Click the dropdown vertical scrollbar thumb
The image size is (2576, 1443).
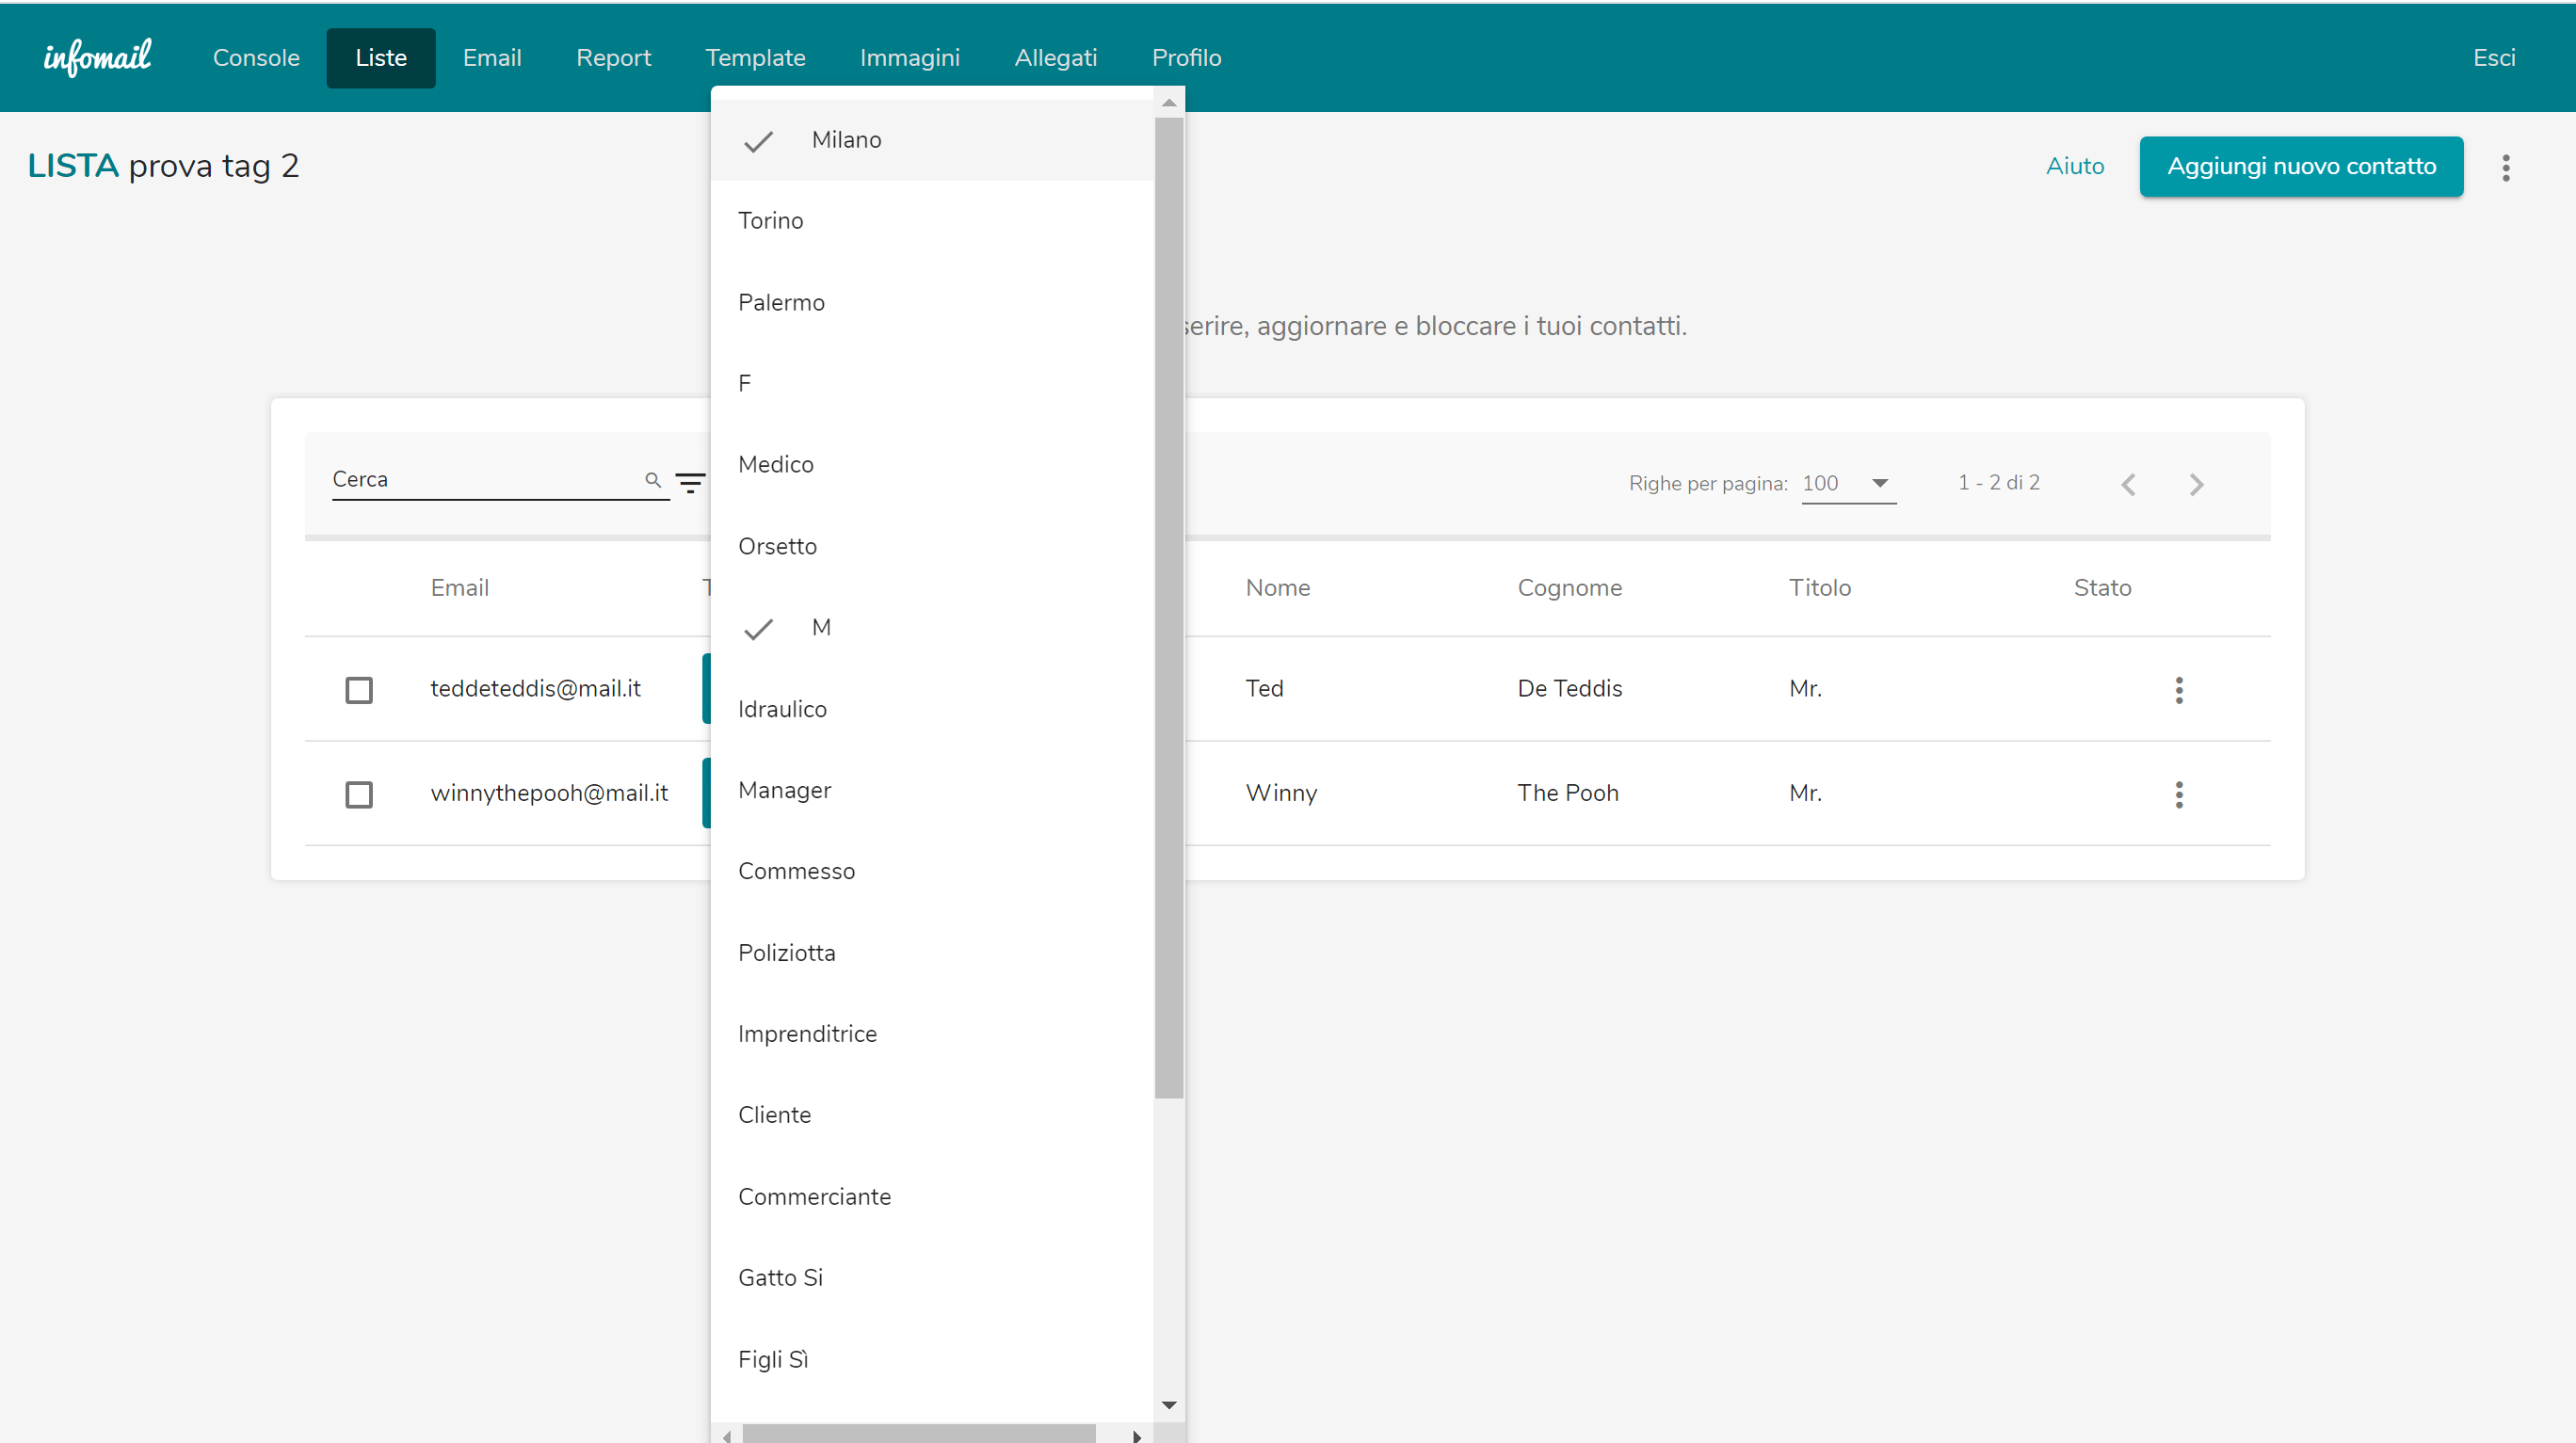click(1168, 607)
